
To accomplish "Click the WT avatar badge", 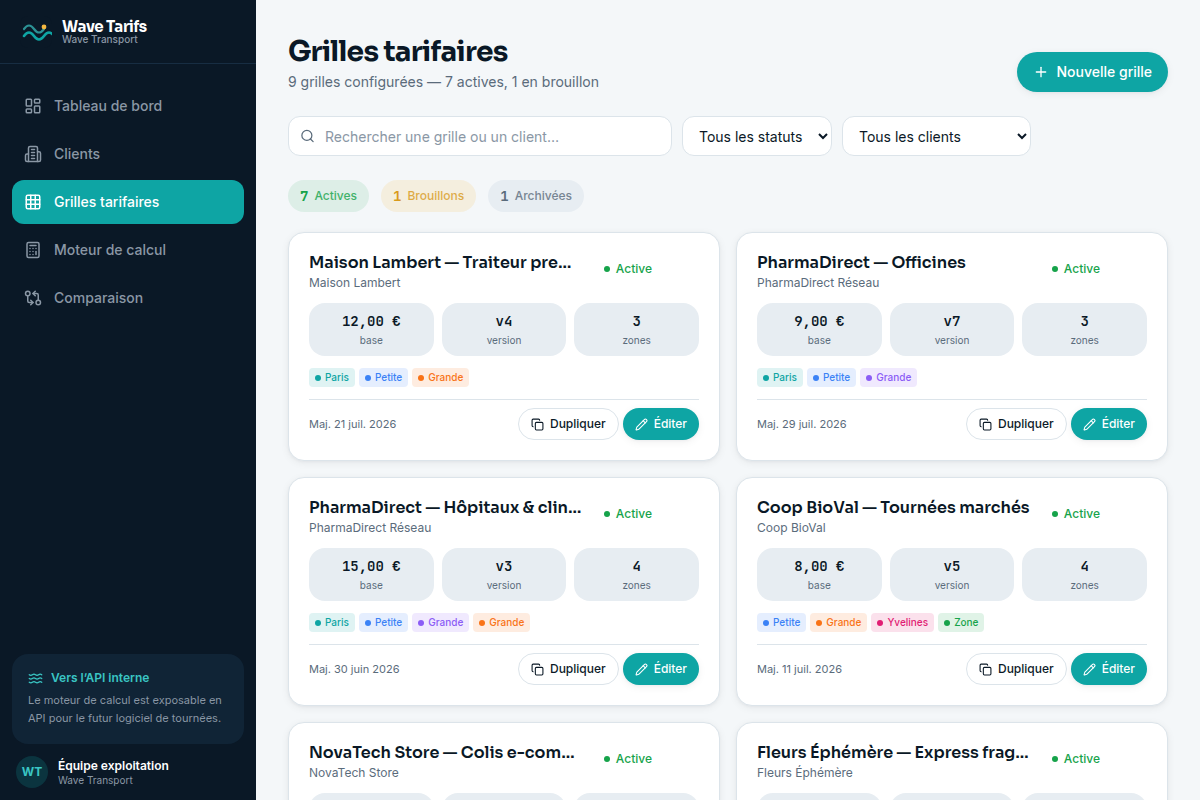I will [32, 772].
